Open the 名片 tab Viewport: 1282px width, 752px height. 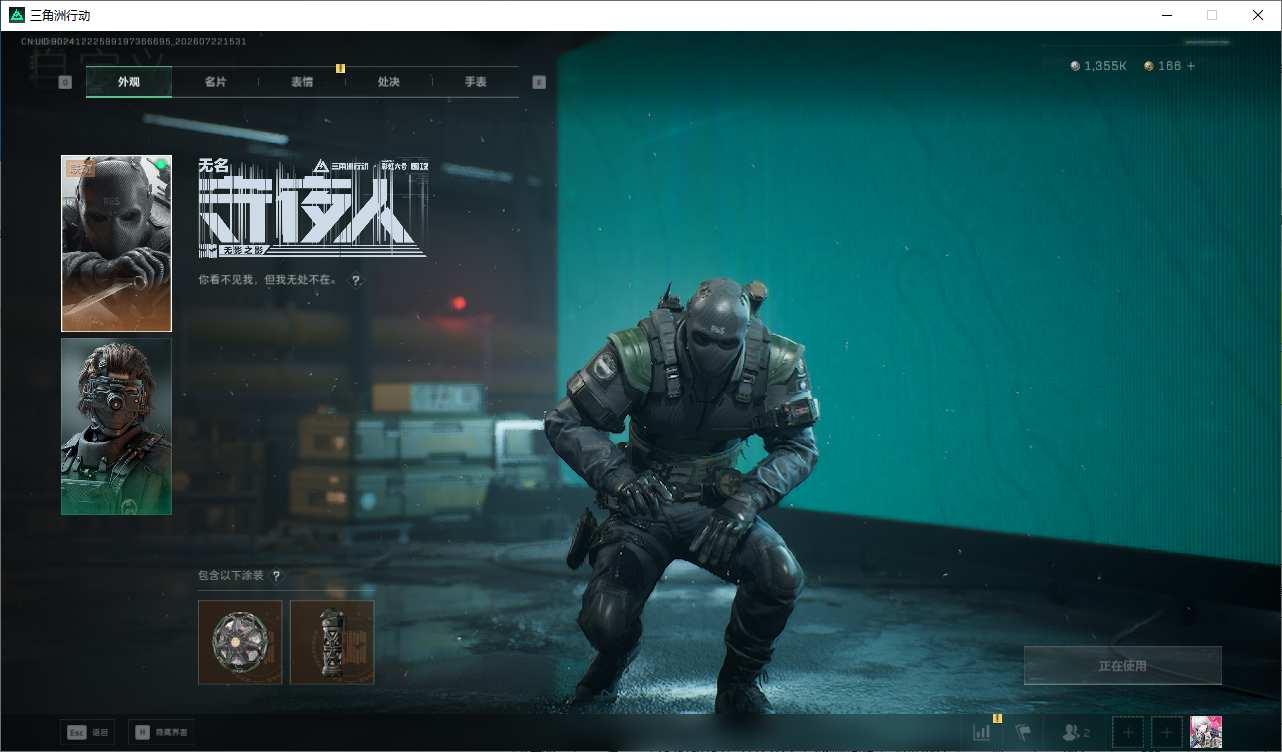215,82
